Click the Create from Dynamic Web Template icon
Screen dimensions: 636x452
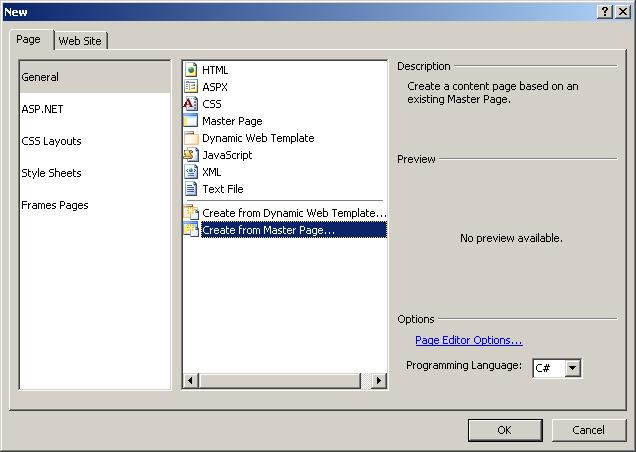191,213
